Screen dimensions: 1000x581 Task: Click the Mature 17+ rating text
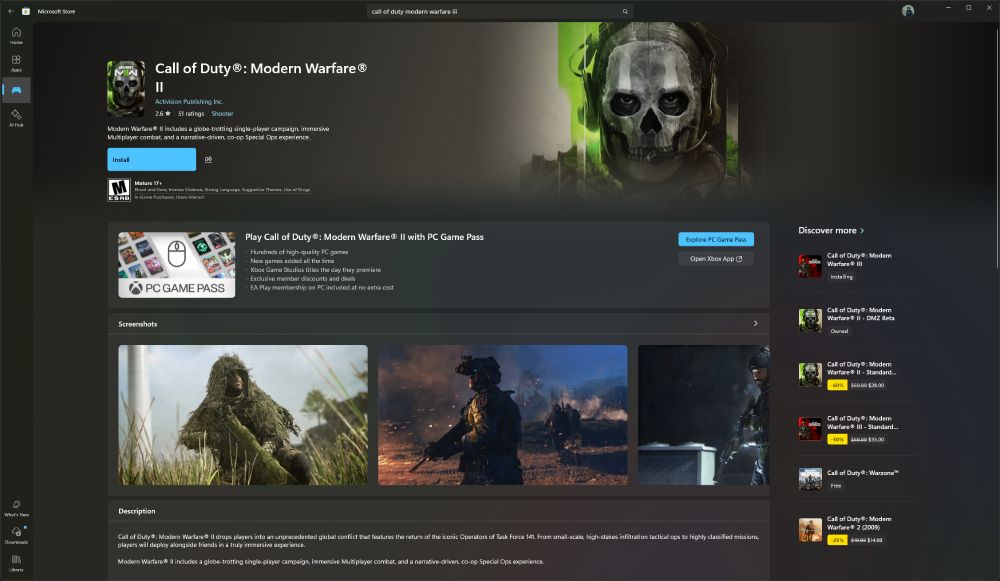click(148, 183)
